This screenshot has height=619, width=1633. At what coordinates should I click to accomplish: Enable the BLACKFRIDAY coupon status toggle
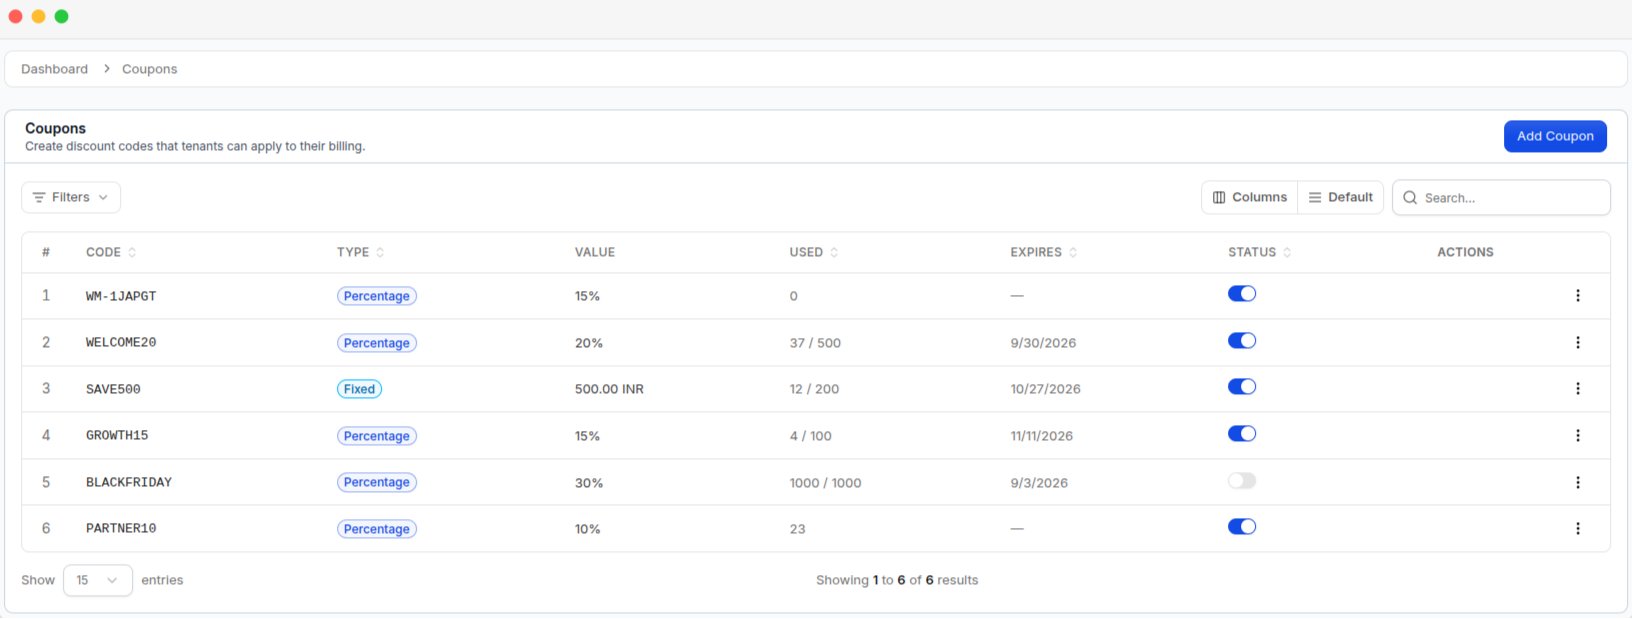coord(1242,481)
